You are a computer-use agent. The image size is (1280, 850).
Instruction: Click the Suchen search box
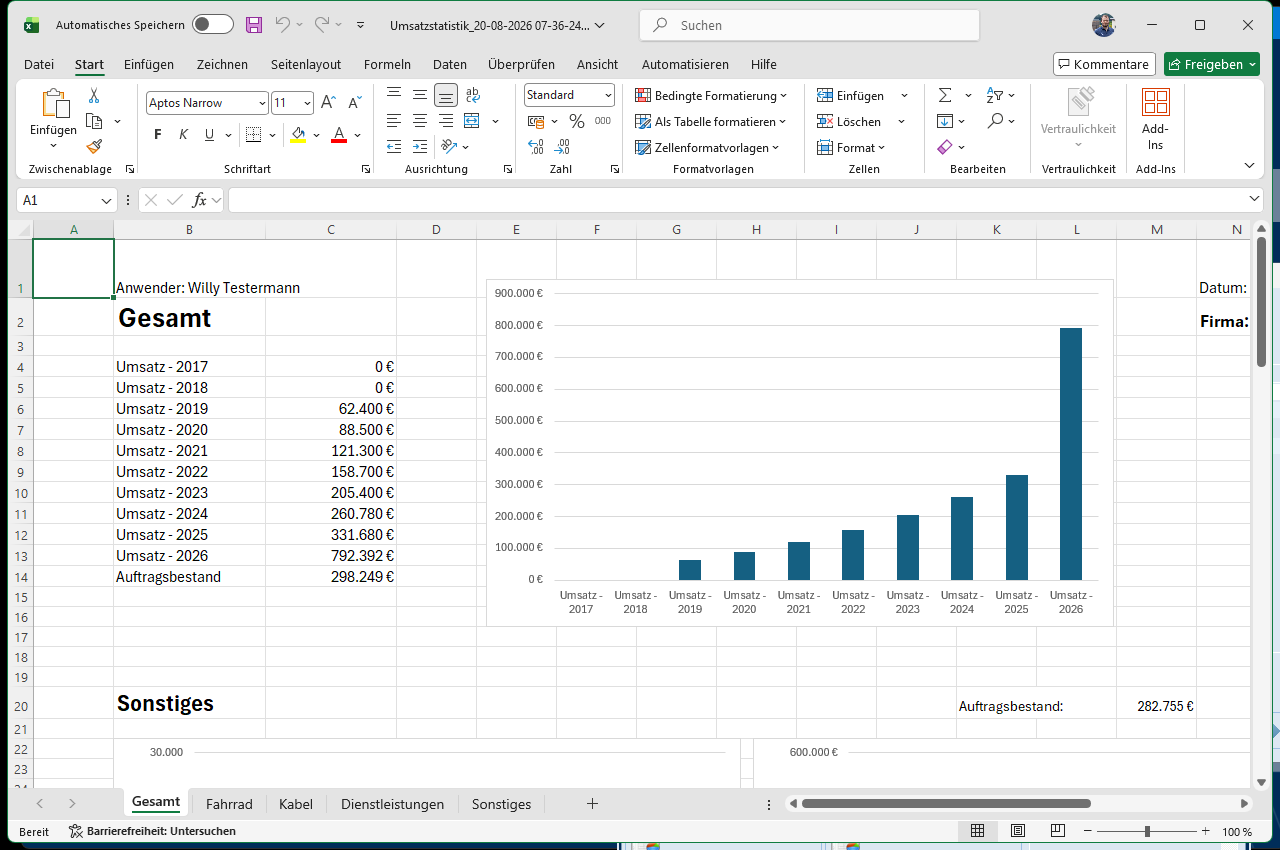810,25
